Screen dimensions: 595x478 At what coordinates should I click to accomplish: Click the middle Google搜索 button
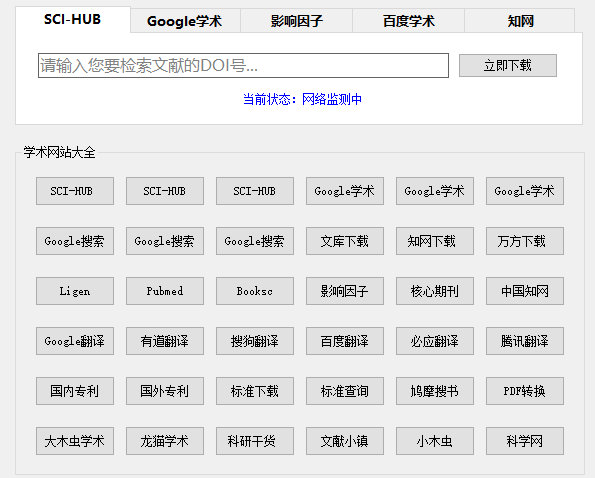click(165, 241)
